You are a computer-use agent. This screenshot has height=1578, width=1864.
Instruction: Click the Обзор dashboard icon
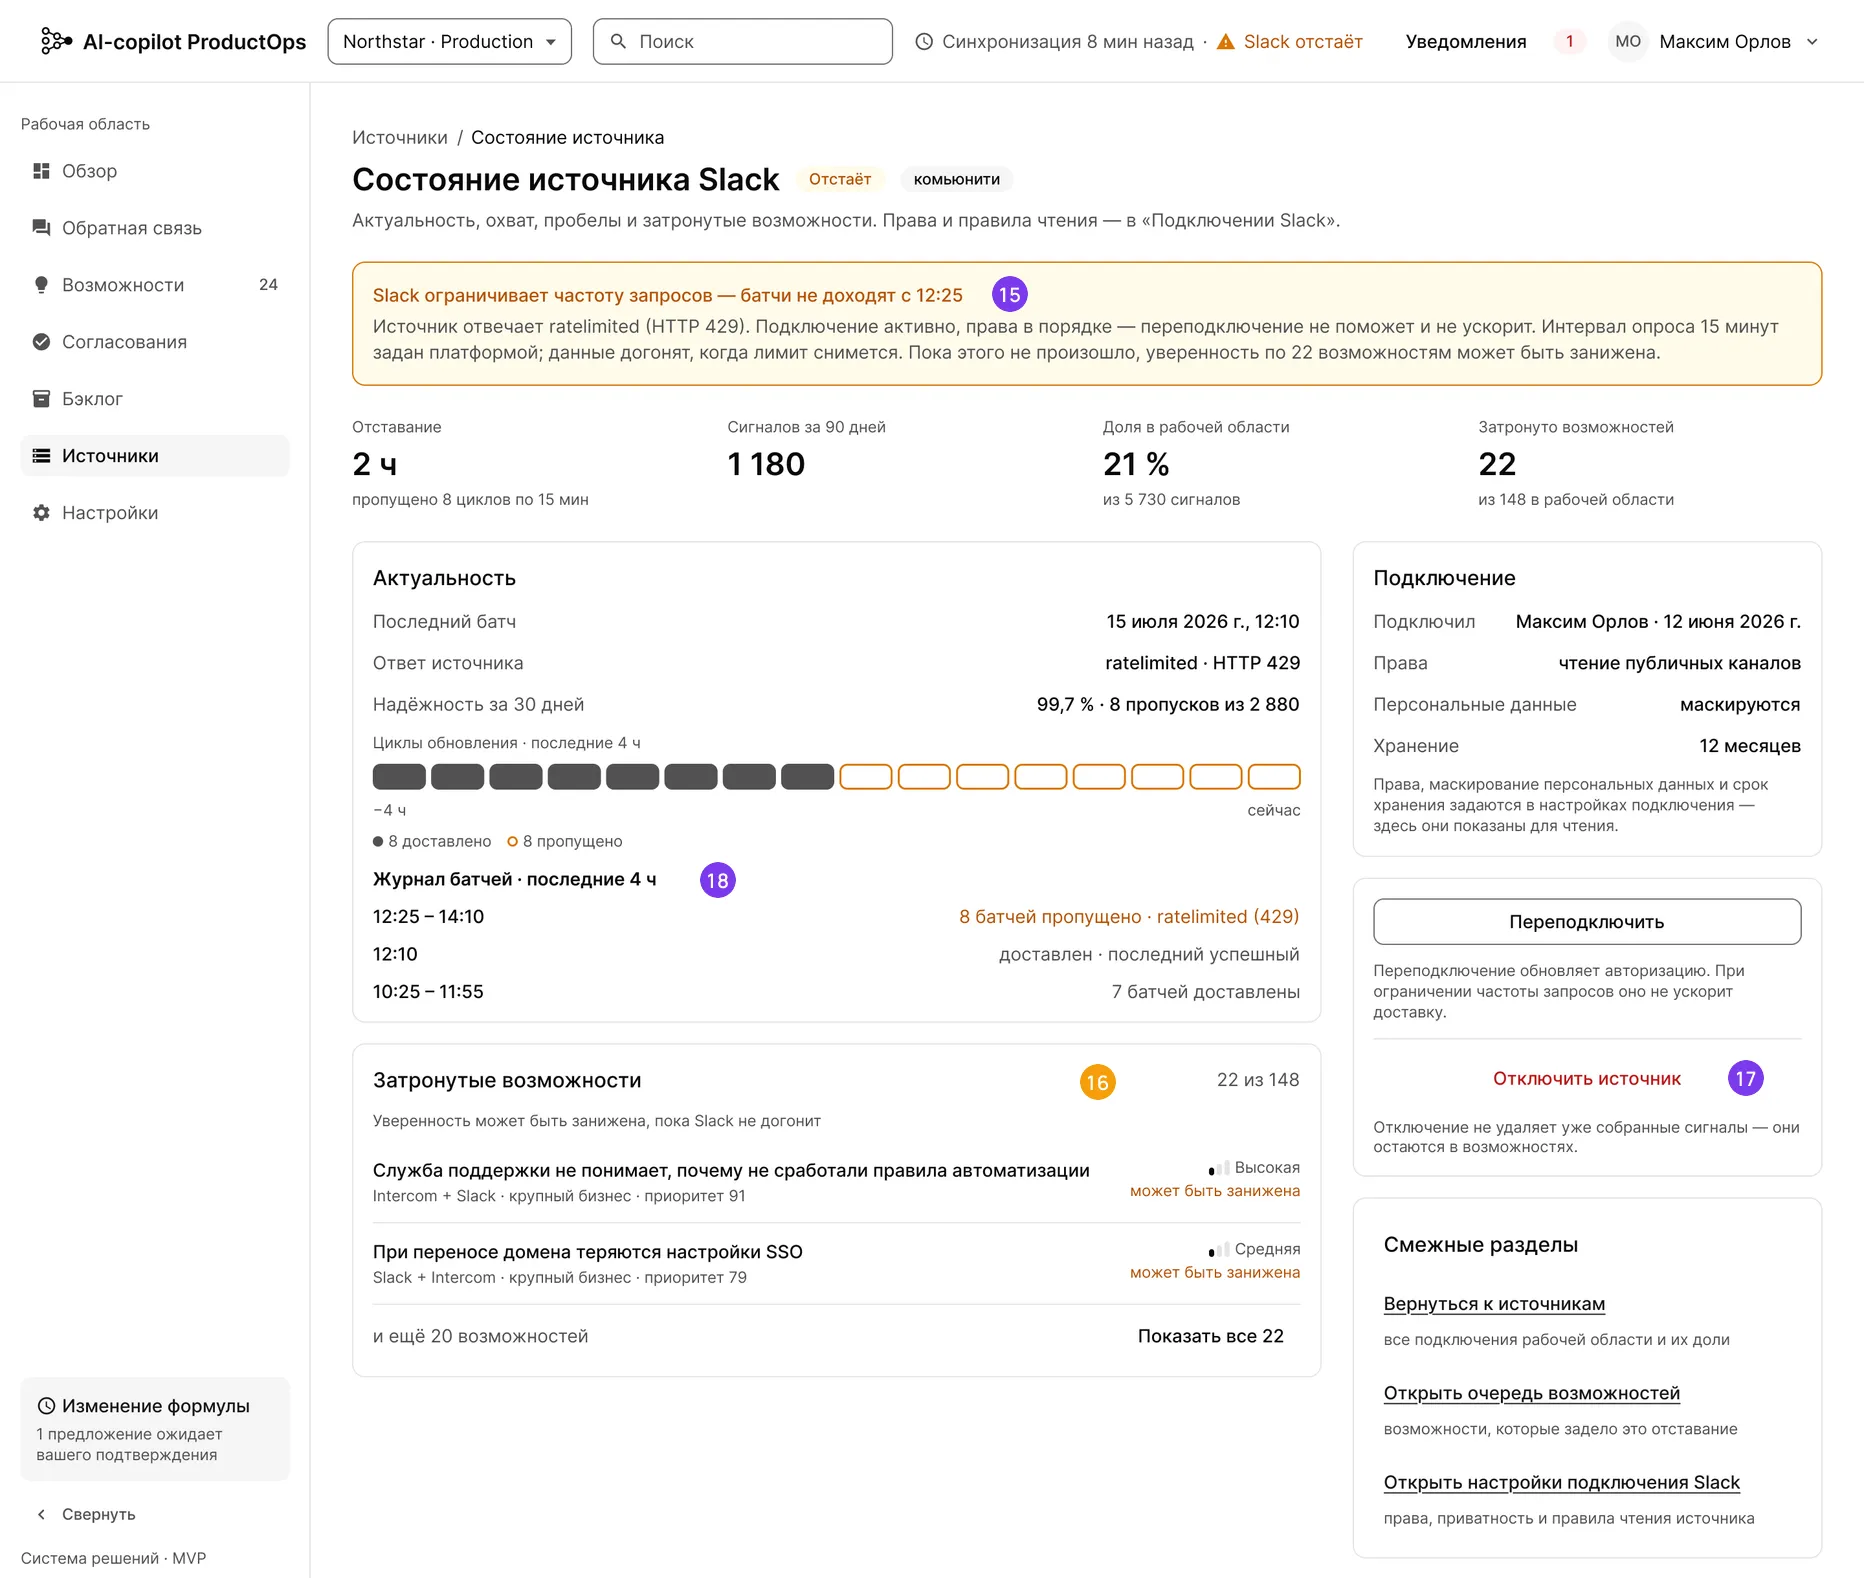coord(41,171)
